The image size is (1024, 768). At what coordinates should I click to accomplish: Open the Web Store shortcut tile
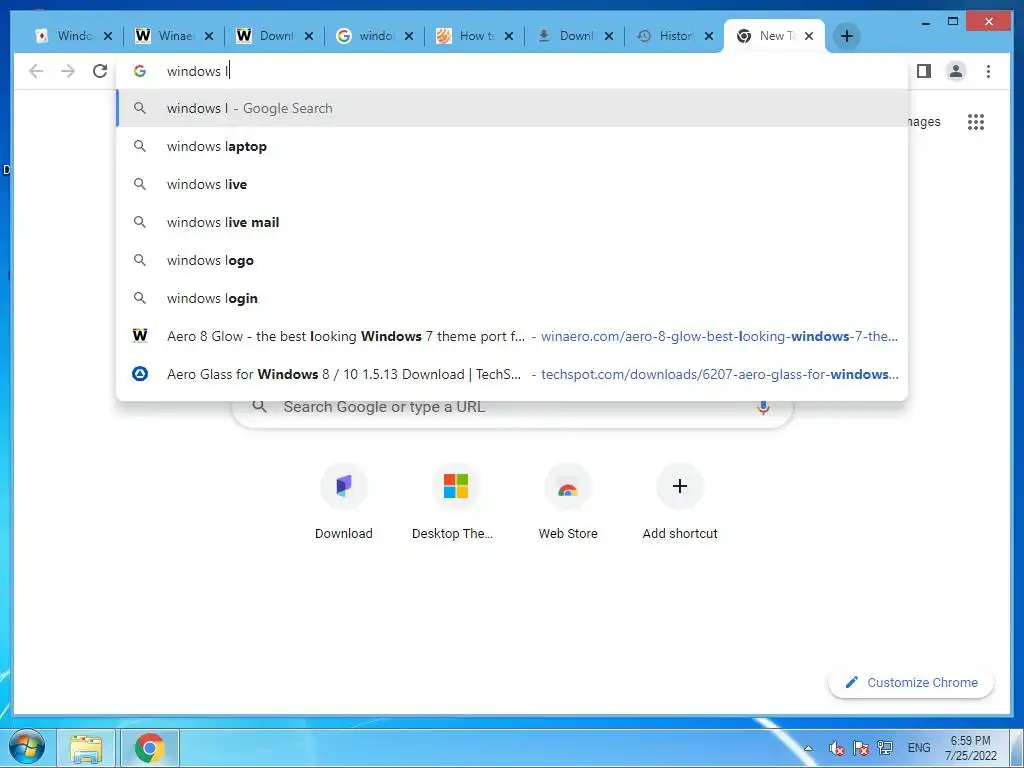(x=568, y=502)
